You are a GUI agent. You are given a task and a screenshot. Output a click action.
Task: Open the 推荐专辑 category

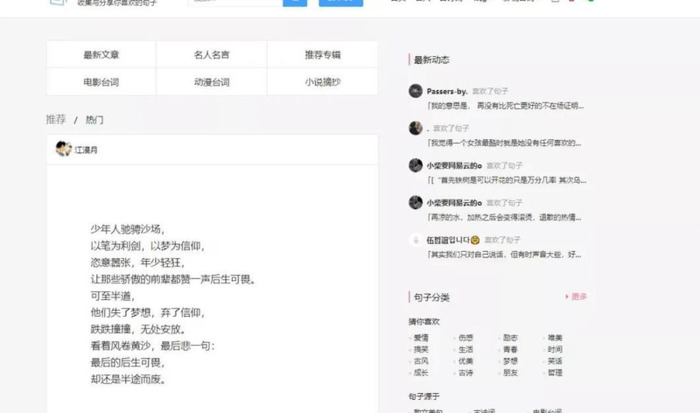pyautogui.click(x=322, y=54)
